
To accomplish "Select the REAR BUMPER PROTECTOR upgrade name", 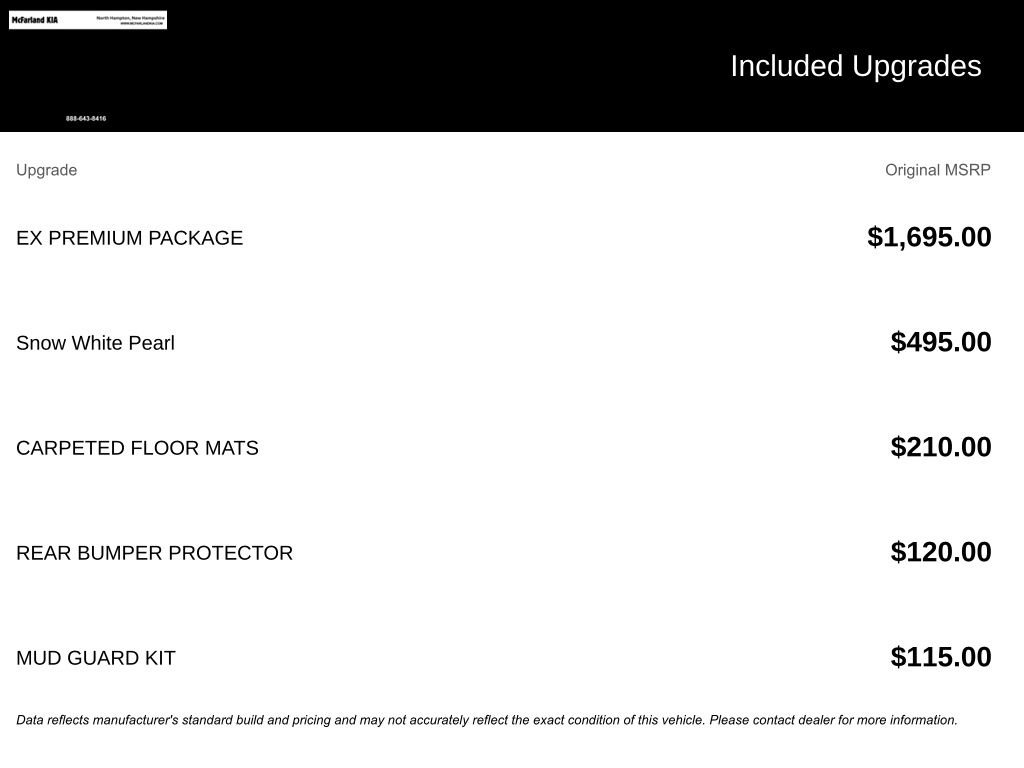I will click(x=154, y=553).
